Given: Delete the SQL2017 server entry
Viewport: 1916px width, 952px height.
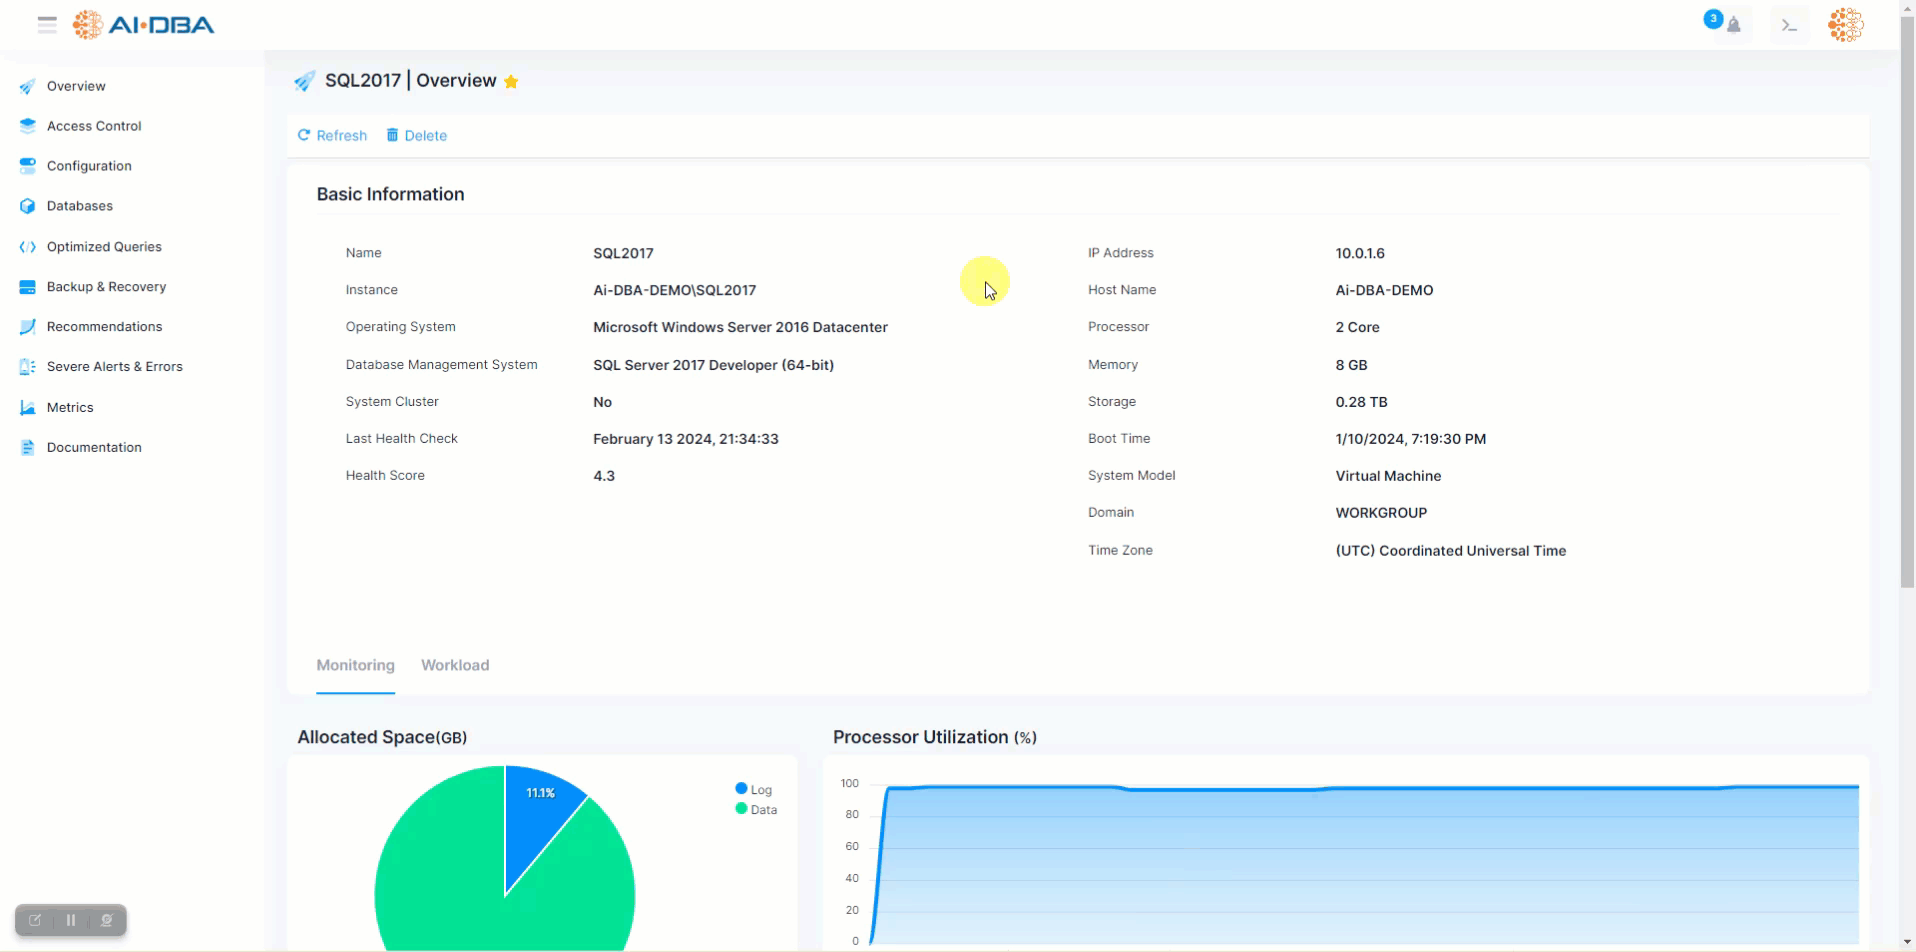Looking at the screenshot, I should [x=416, y=135].
